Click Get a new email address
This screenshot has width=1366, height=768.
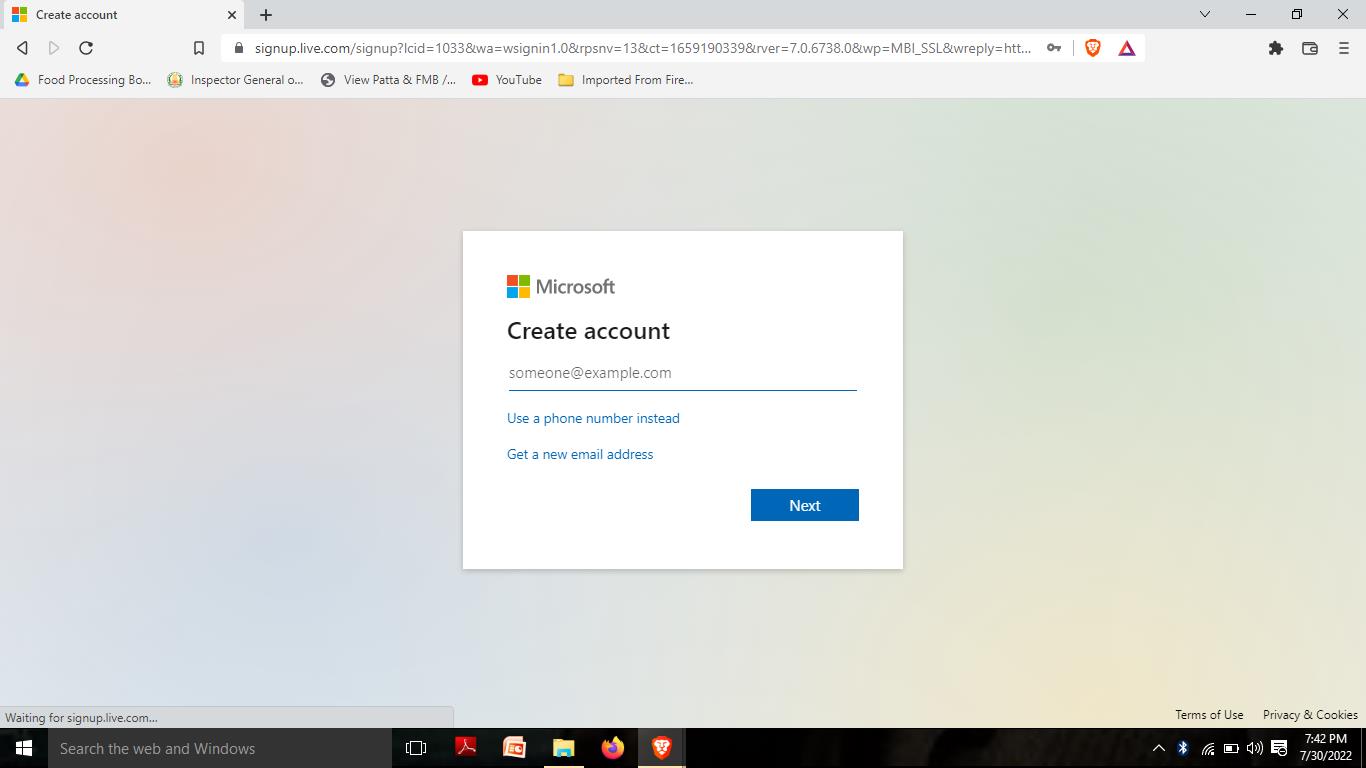click(x=580, y=454)
